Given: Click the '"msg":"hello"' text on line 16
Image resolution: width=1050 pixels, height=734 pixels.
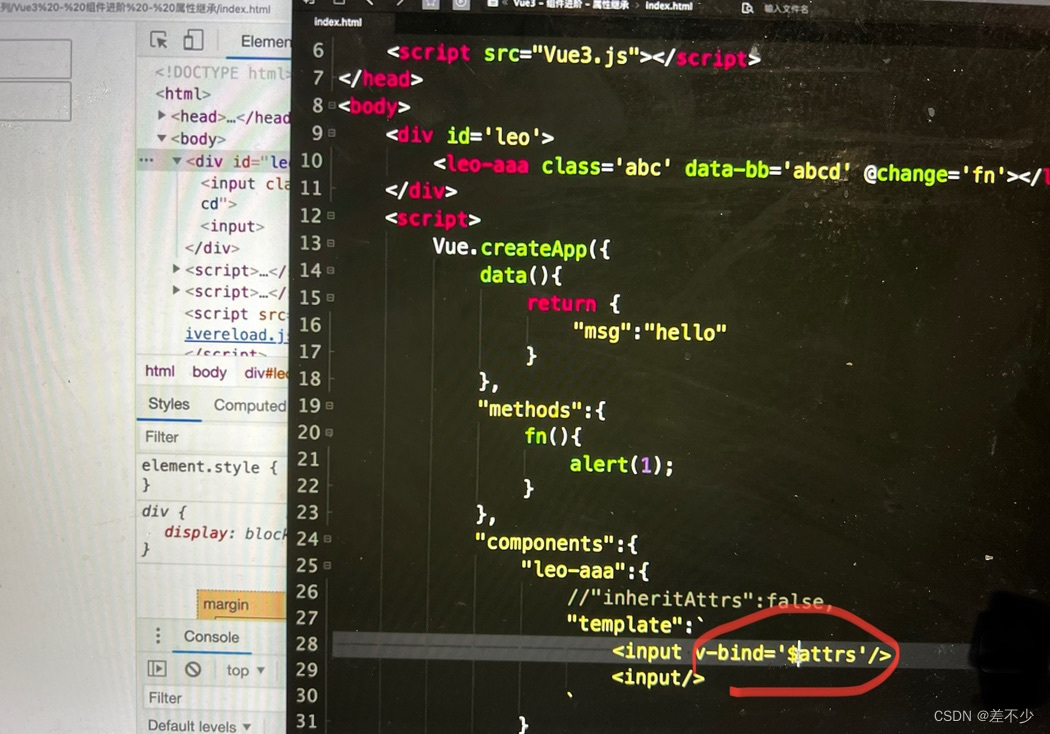Looking at the screenshot, I should pos(650,332).
